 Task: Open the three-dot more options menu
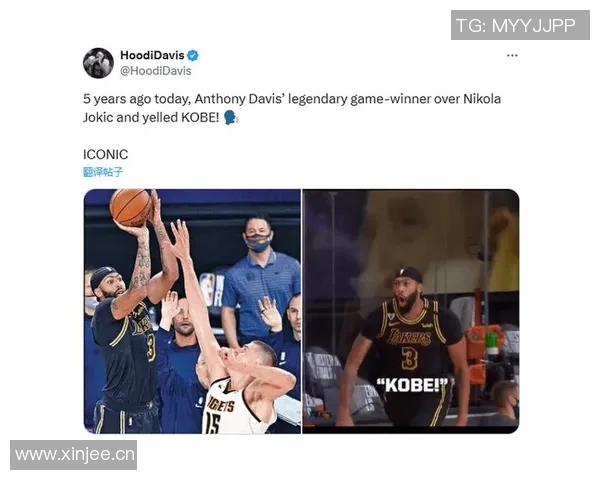[512, 56]
